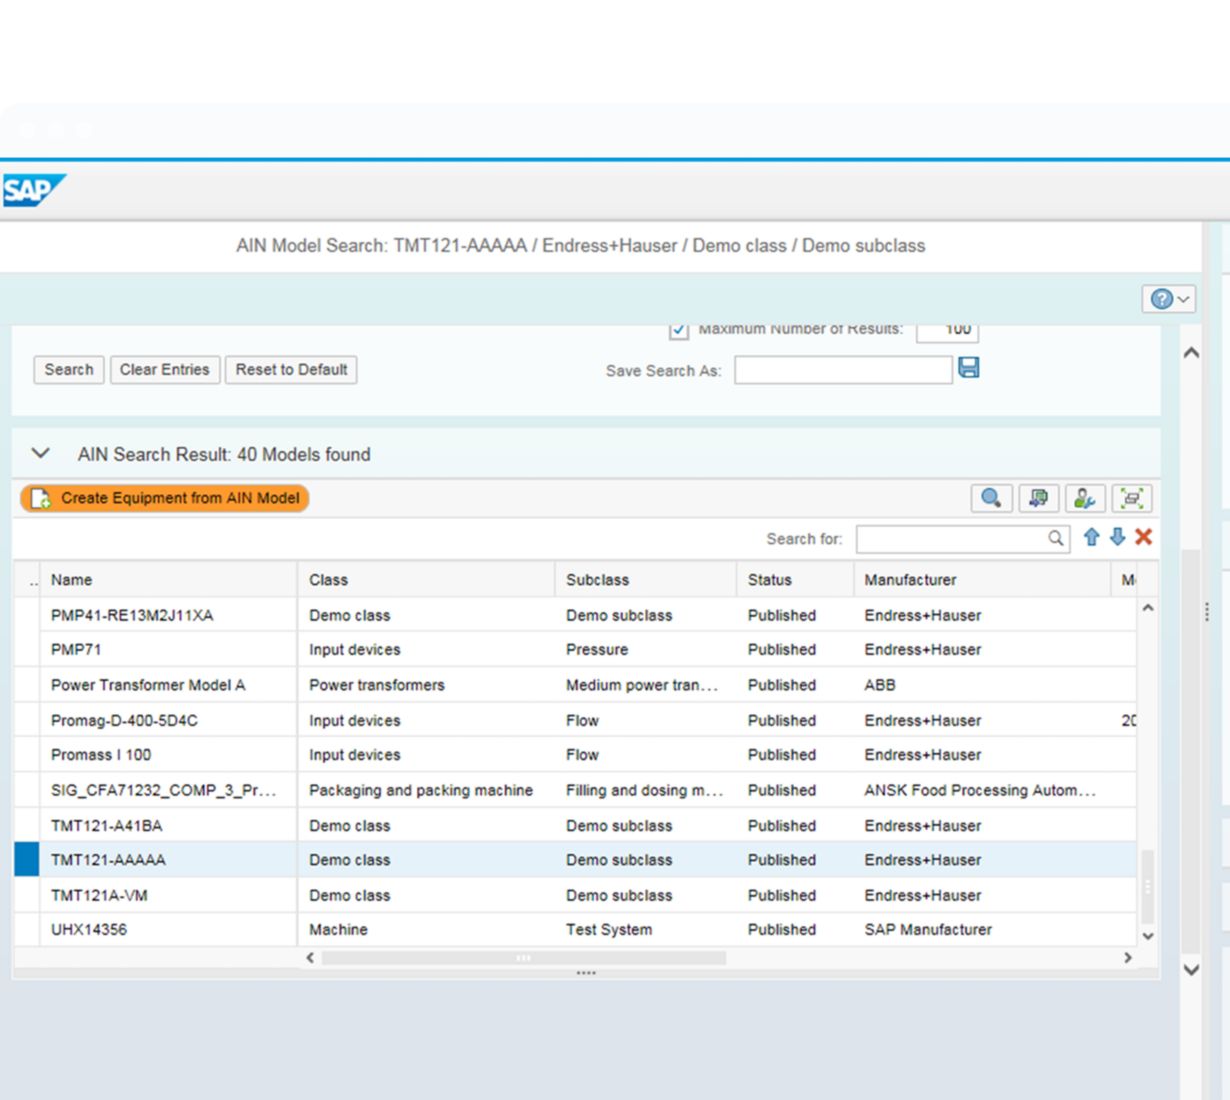The image size is (1230, 1100).
Task: Click the page scroll up chevron
Action: [1191, 353]
